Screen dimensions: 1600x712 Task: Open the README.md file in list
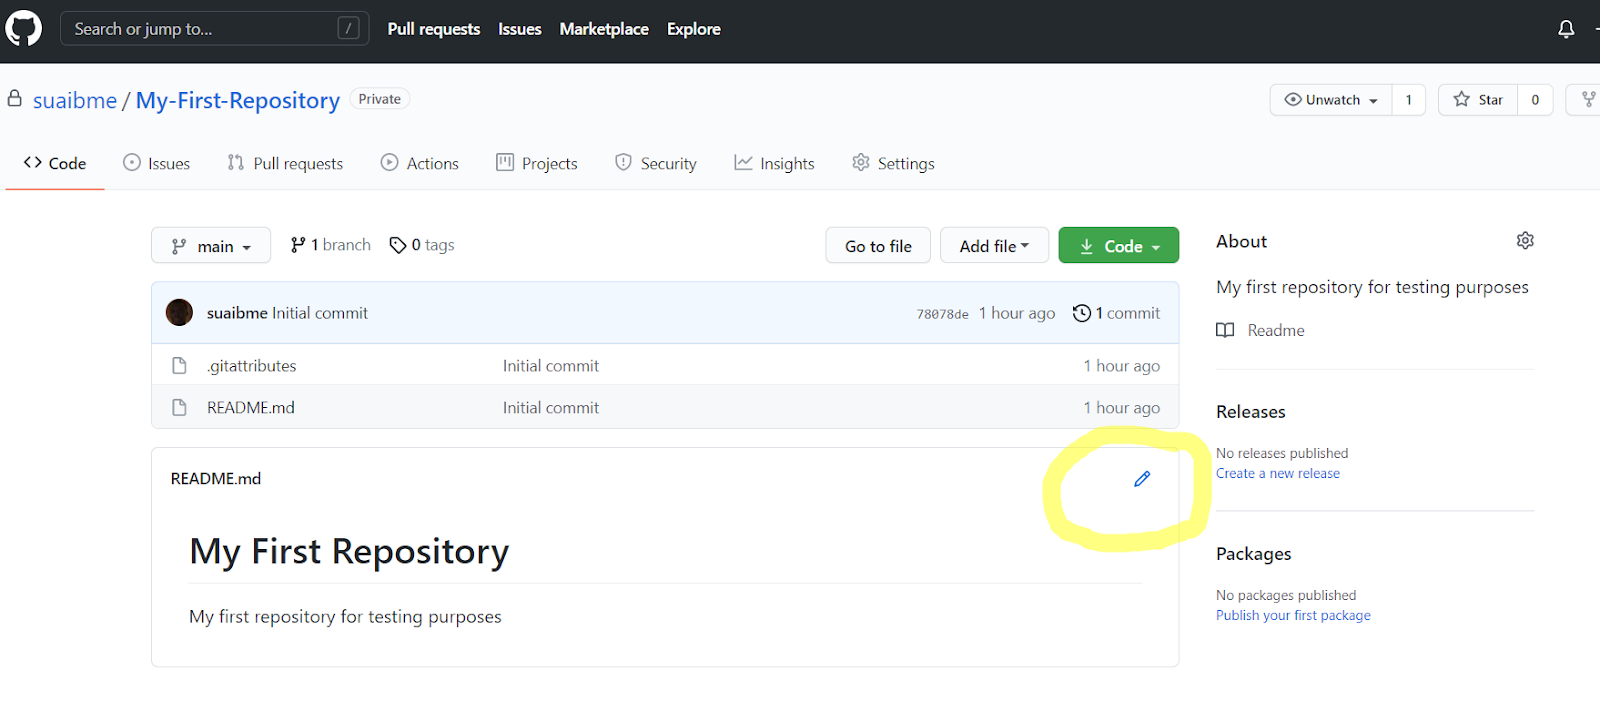coord(251,408)
